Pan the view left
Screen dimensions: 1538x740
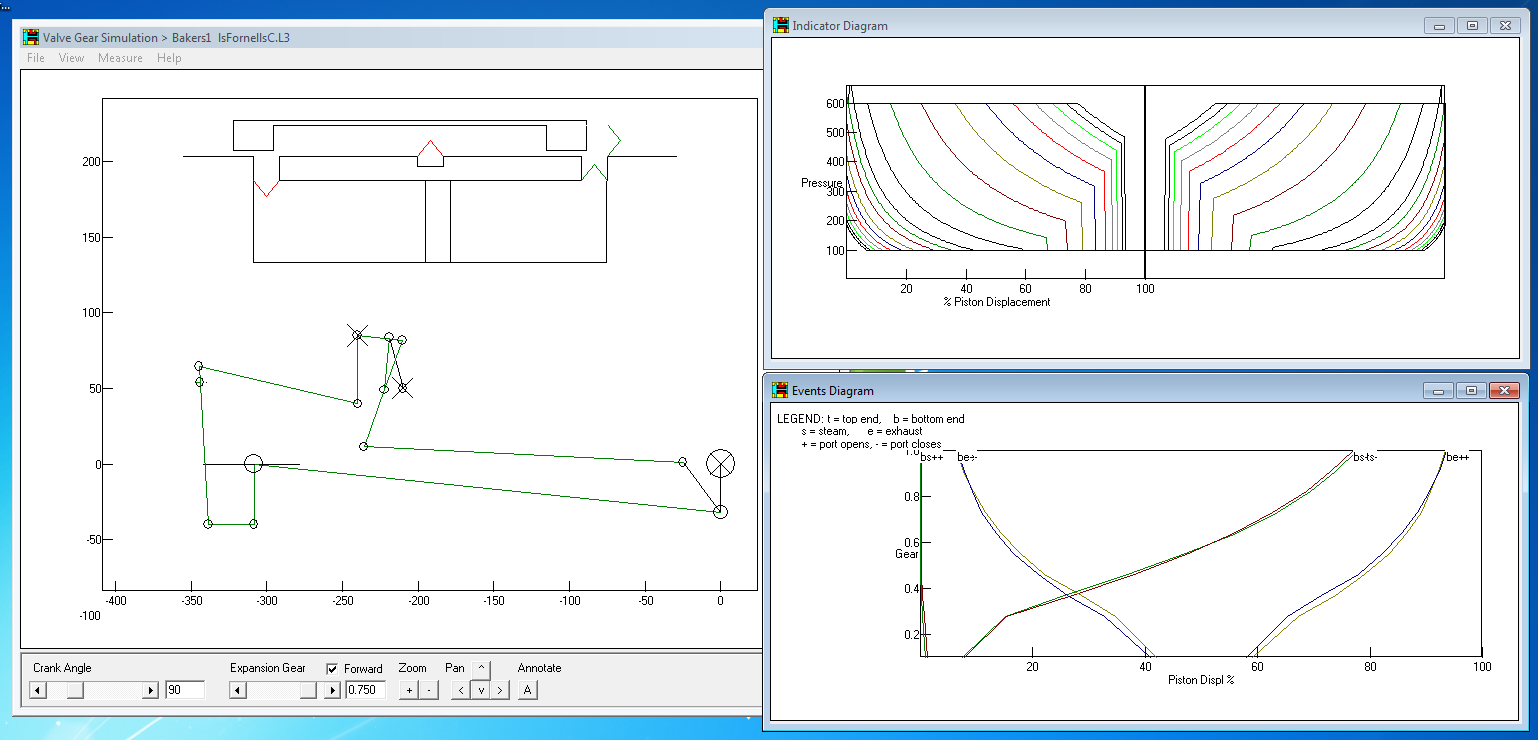pyautogui.click(x=460, y=690)
